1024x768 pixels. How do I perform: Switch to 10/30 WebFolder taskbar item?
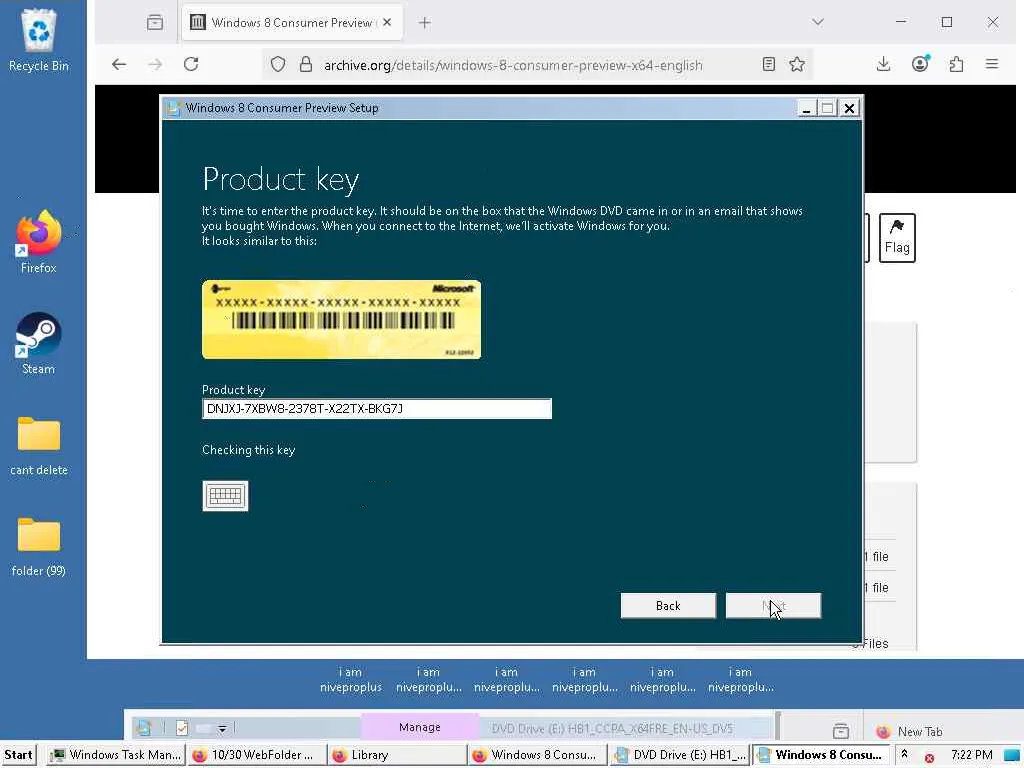click(255, 755)
